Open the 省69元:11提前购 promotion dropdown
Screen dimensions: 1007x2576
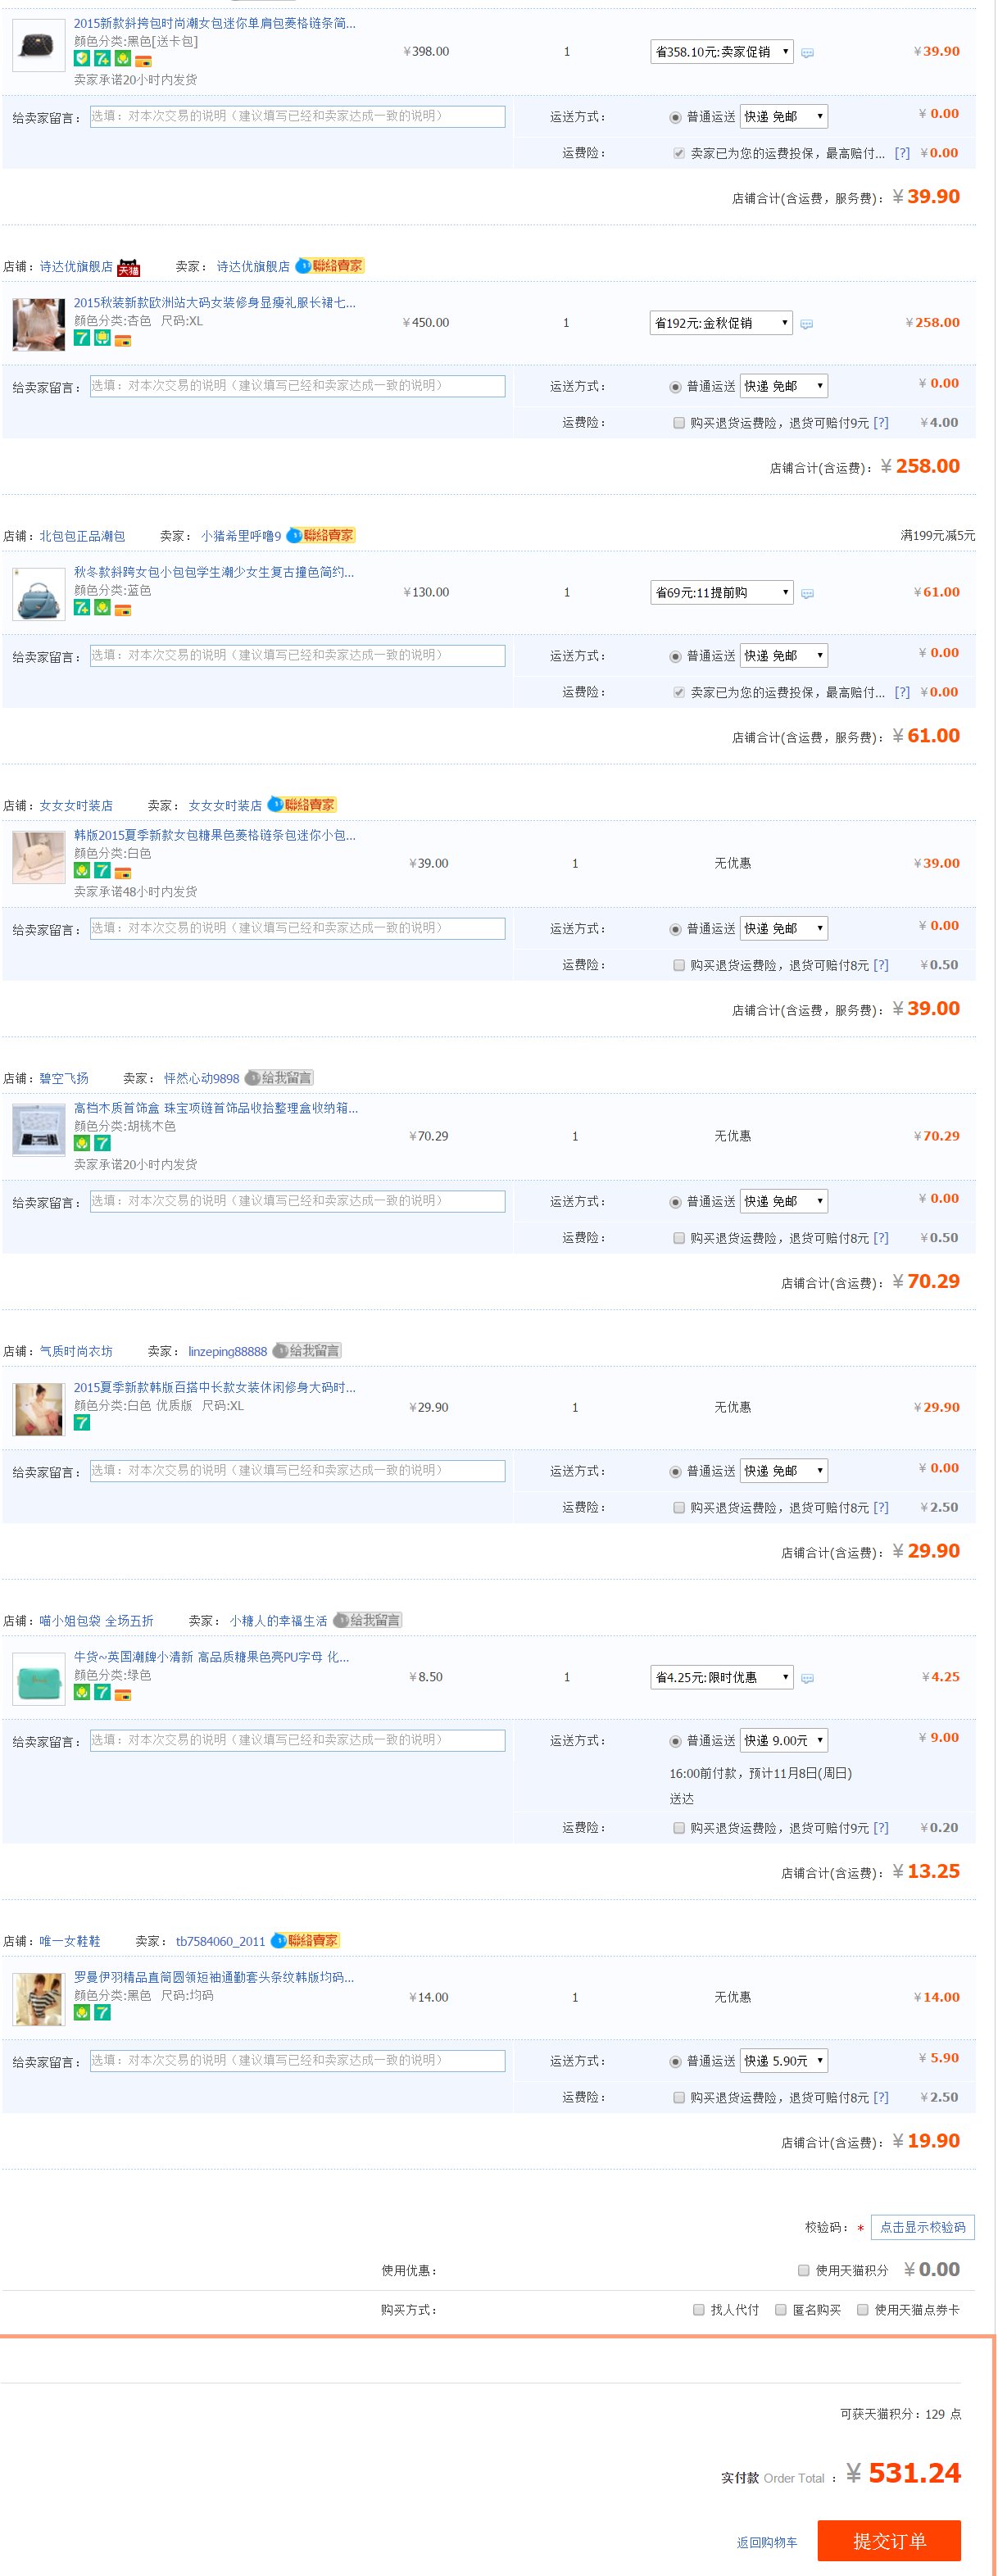(721, 593)
